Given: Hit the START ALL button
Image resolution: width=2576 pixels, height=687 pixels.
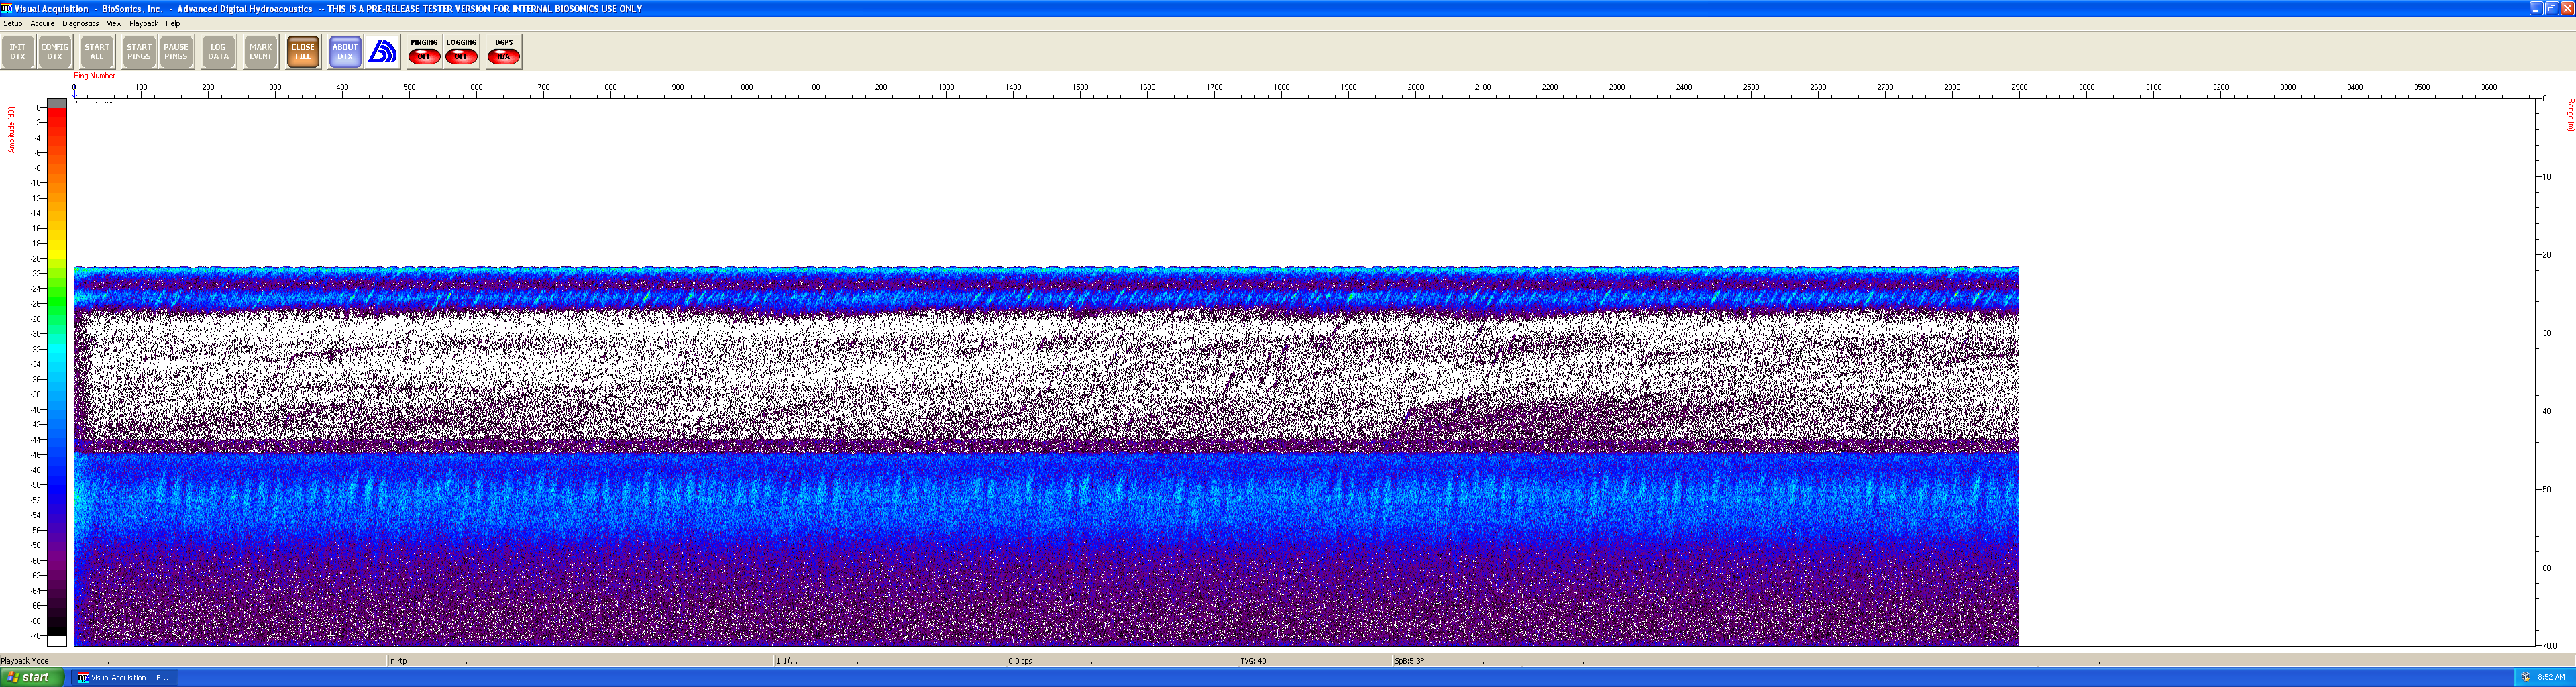Looking at the screenshot, I should 97,51.
